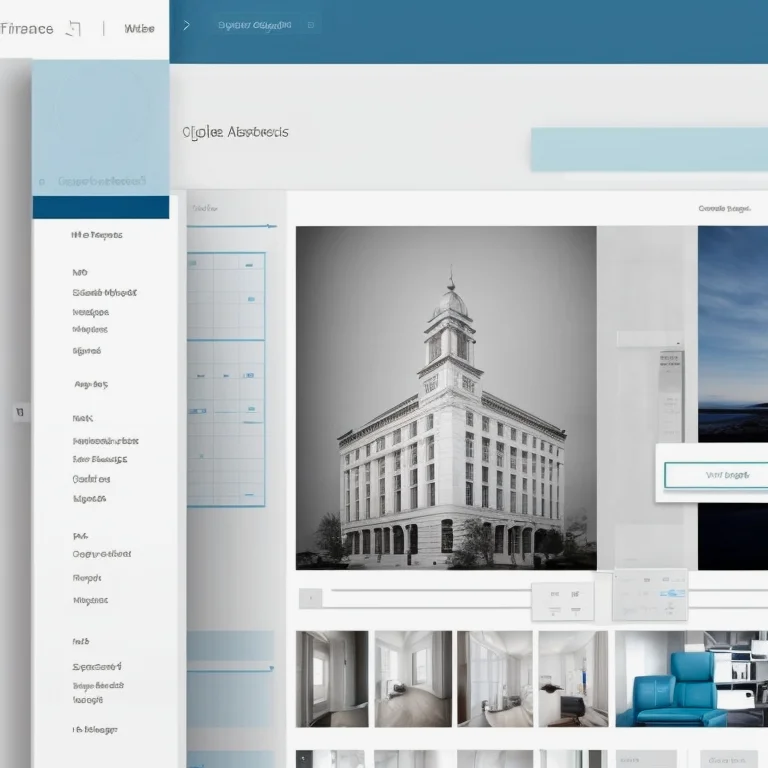This screenshot has width=768, height=768.
Task: Toggle the blue switch in the lower-left grid cell
Action: point(197,411)
